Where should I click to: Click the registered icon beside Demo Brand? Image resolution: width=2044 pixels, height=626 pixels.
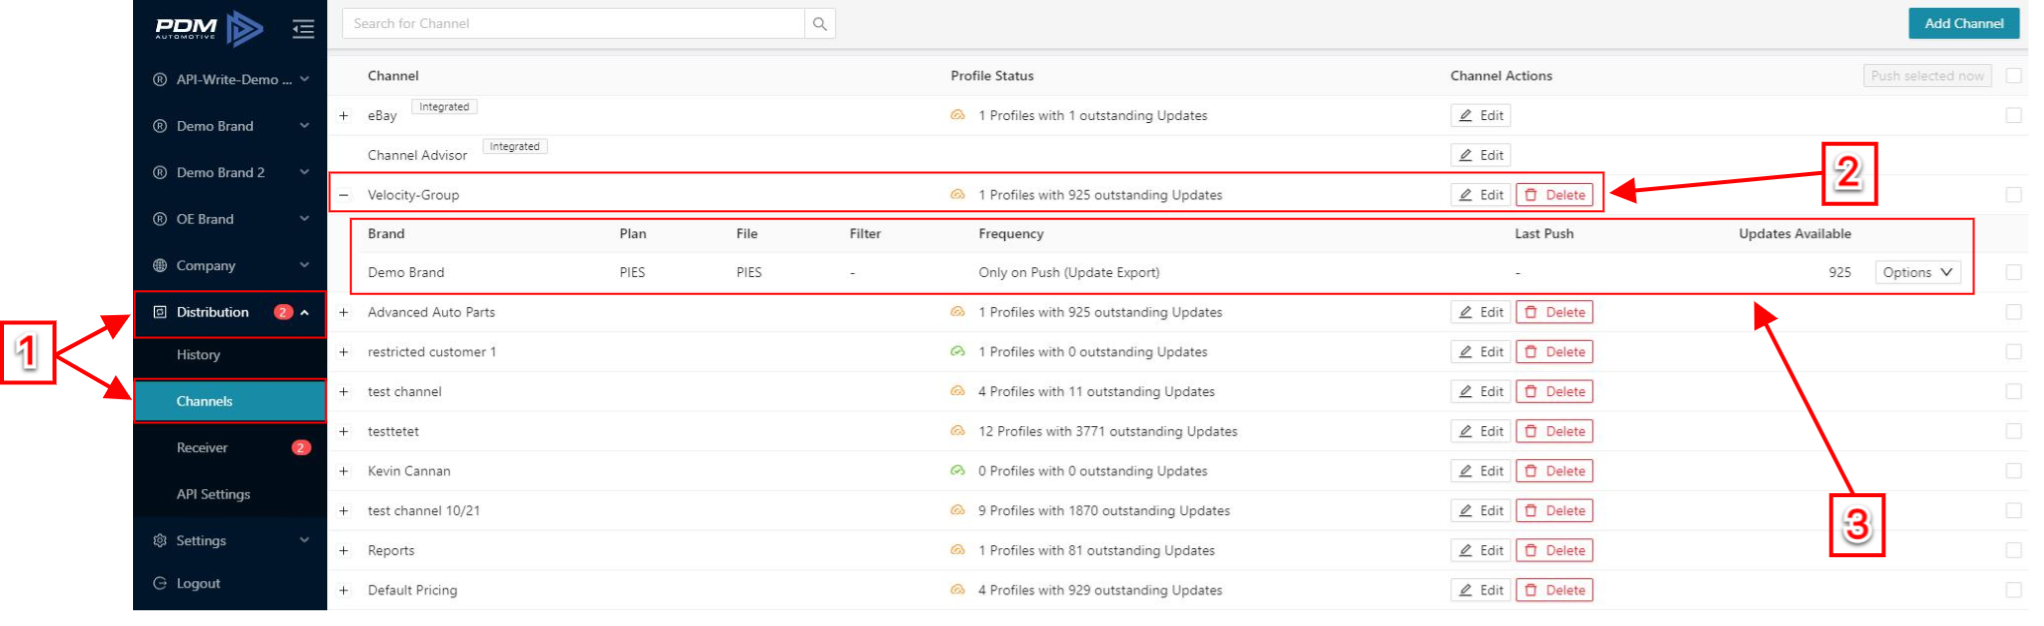point(160,126)
